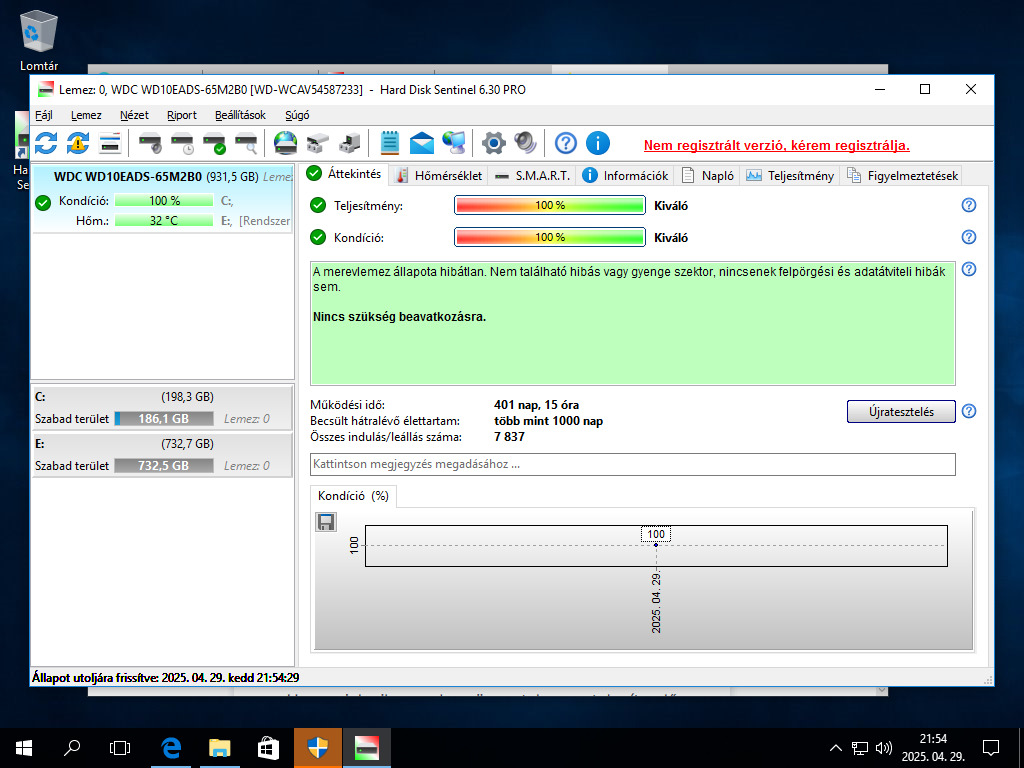Viewport: 1024px width, 768px height.
Task: Click the disk with speaker toolbar icon
Action: [151, 142]
